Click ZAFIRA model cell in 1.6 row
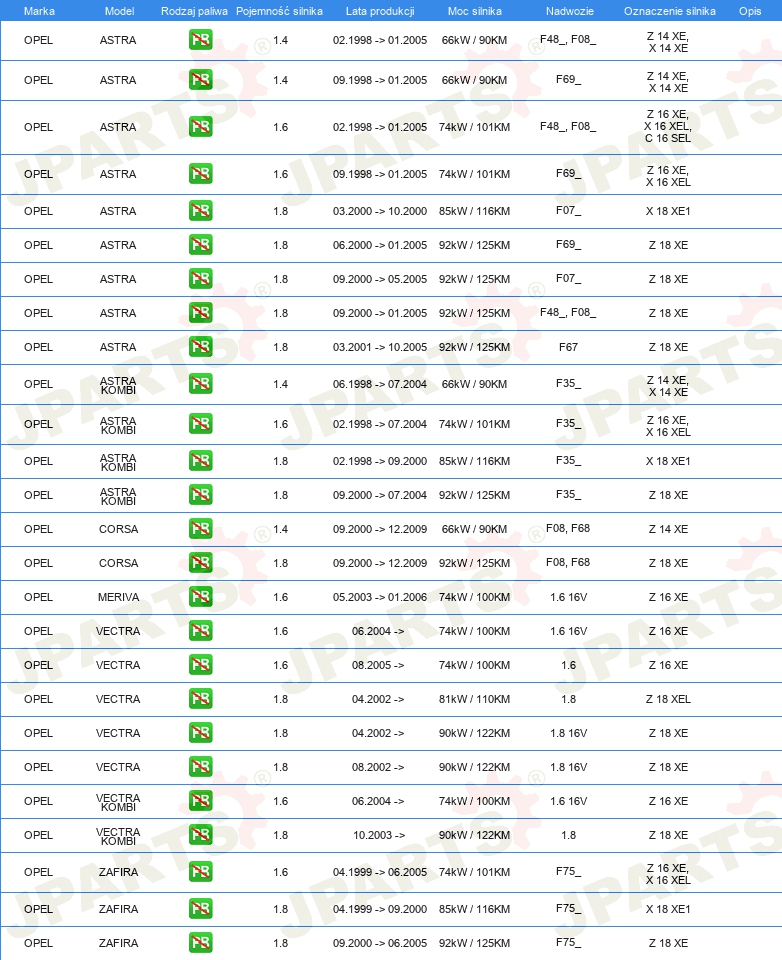 click(118, 872)
